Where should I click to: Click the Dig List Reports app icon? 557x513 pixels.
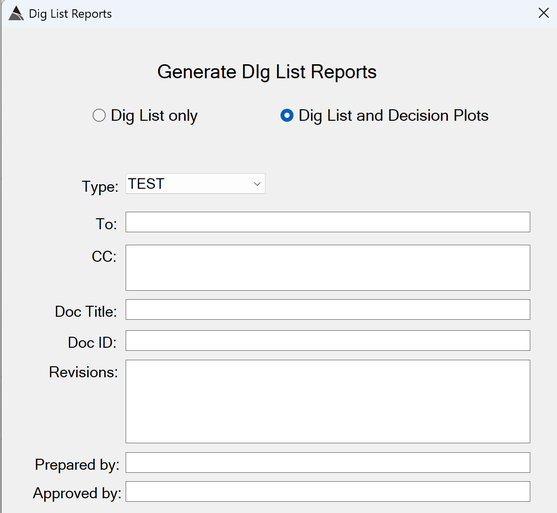(16, 14)
